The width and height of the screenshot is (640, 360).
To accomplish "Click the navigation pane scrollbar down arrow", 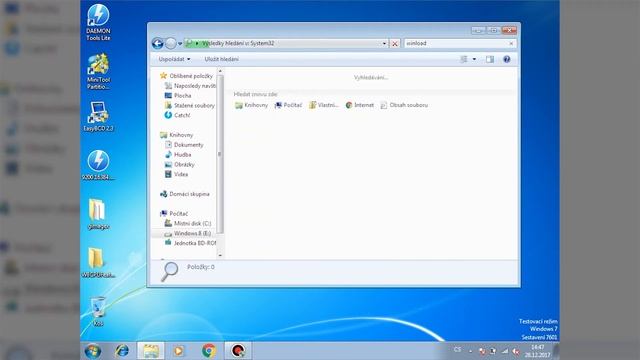I will click(220, 256).
